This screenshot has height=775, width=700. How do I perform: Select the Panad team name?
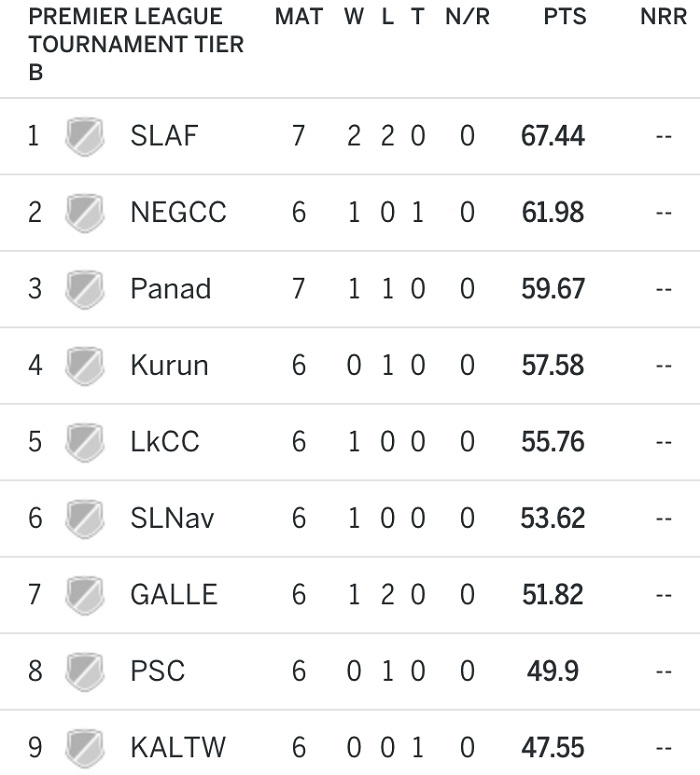click(171, 289)
